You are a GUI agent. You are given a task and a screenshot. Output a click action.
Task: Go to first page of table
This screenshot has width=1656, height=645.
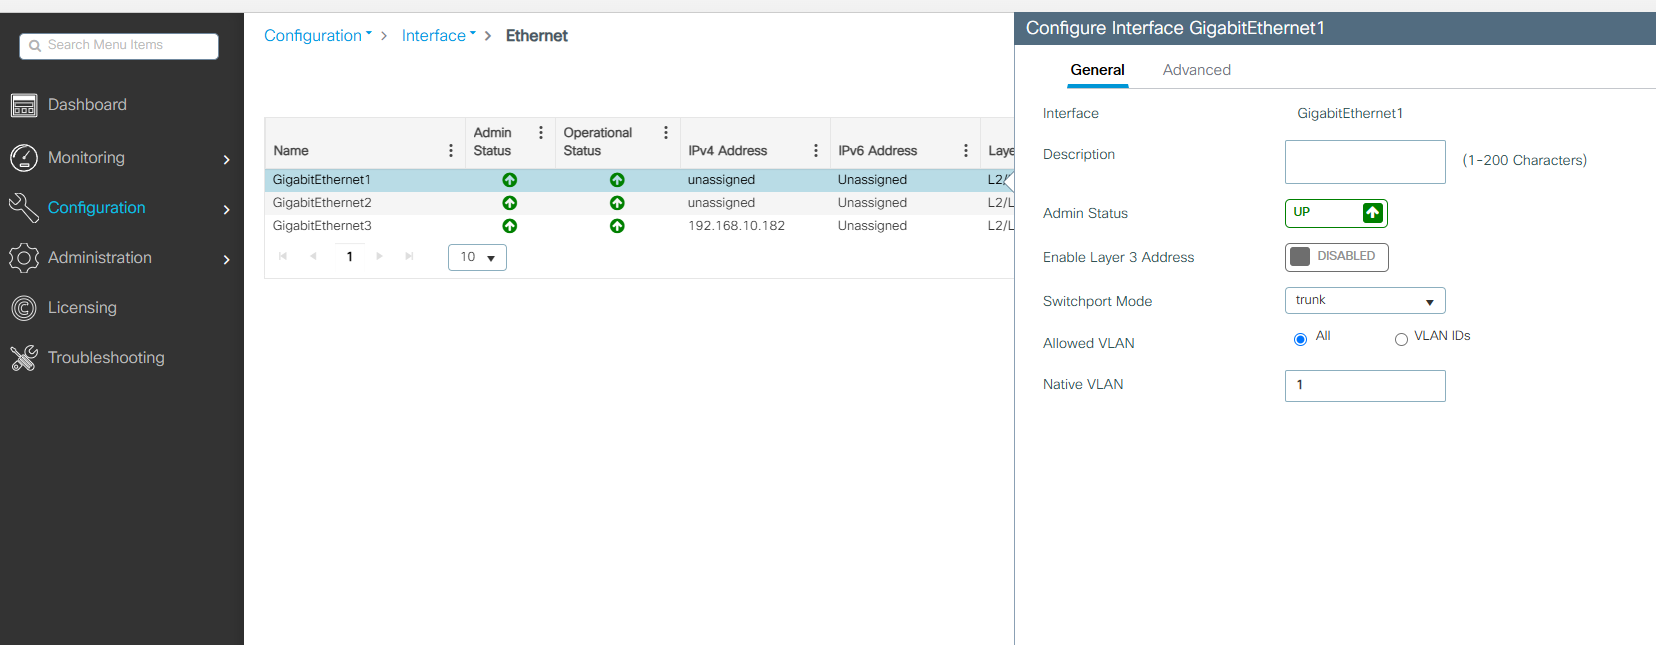click(283, 257)
